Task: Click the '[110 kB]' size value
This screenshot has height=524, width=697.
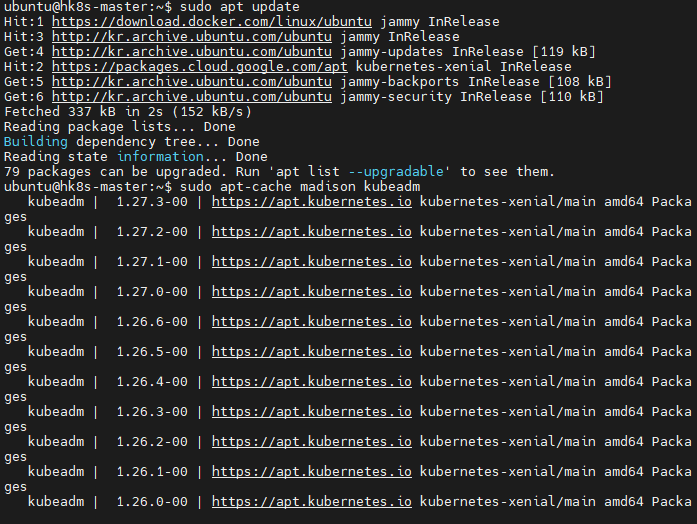Action: (x=572, y=96)
